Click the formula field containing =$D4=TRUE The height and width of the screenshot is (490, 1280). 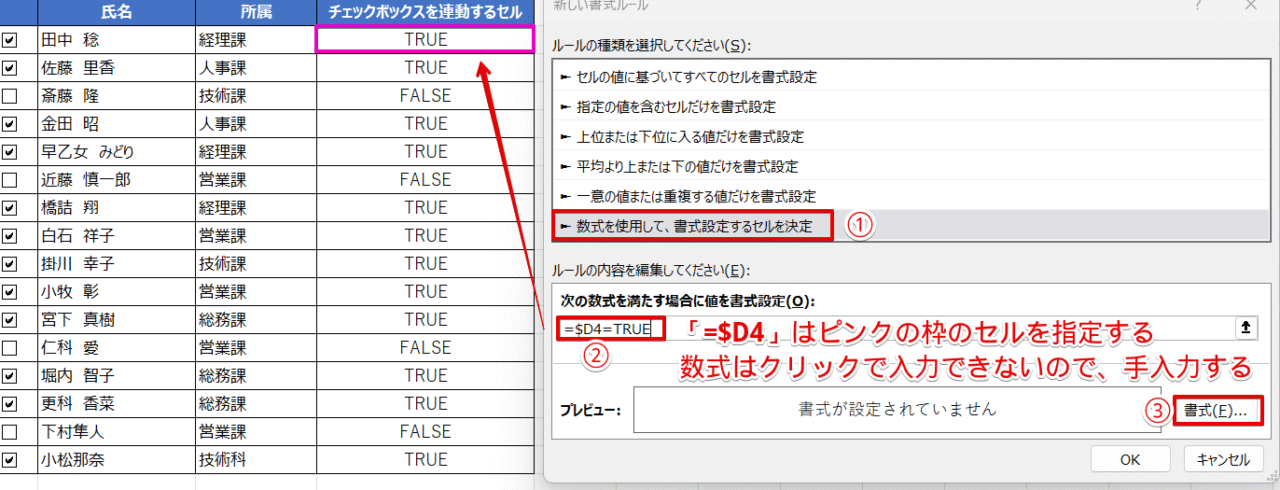coord(895,328)
